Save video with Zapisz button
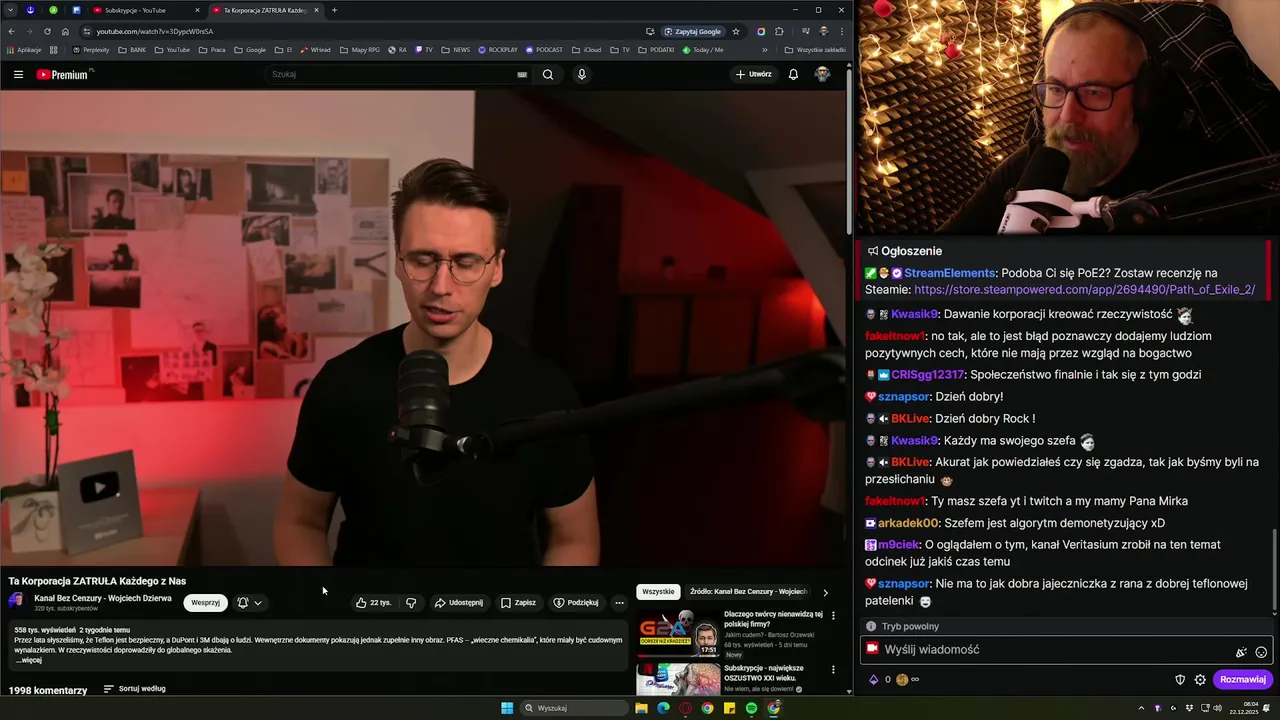1280x720 pixels. (519, 603)
